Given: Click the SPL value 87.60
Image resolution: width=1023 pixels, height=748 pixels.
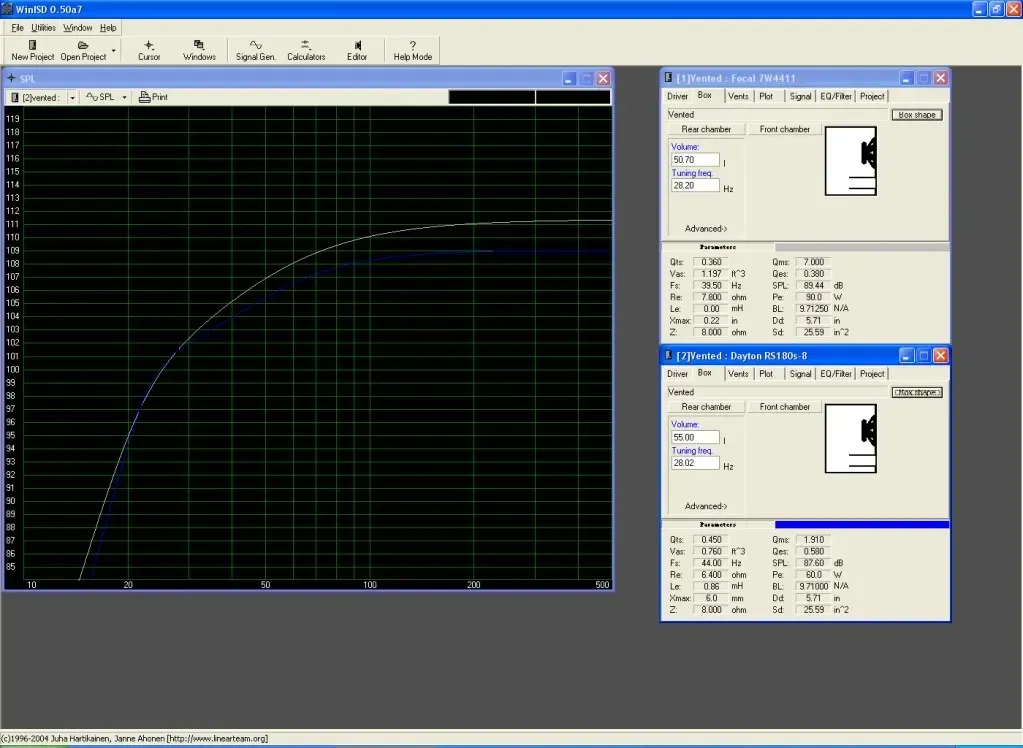Looking at the screenshot, I should 814,563.
